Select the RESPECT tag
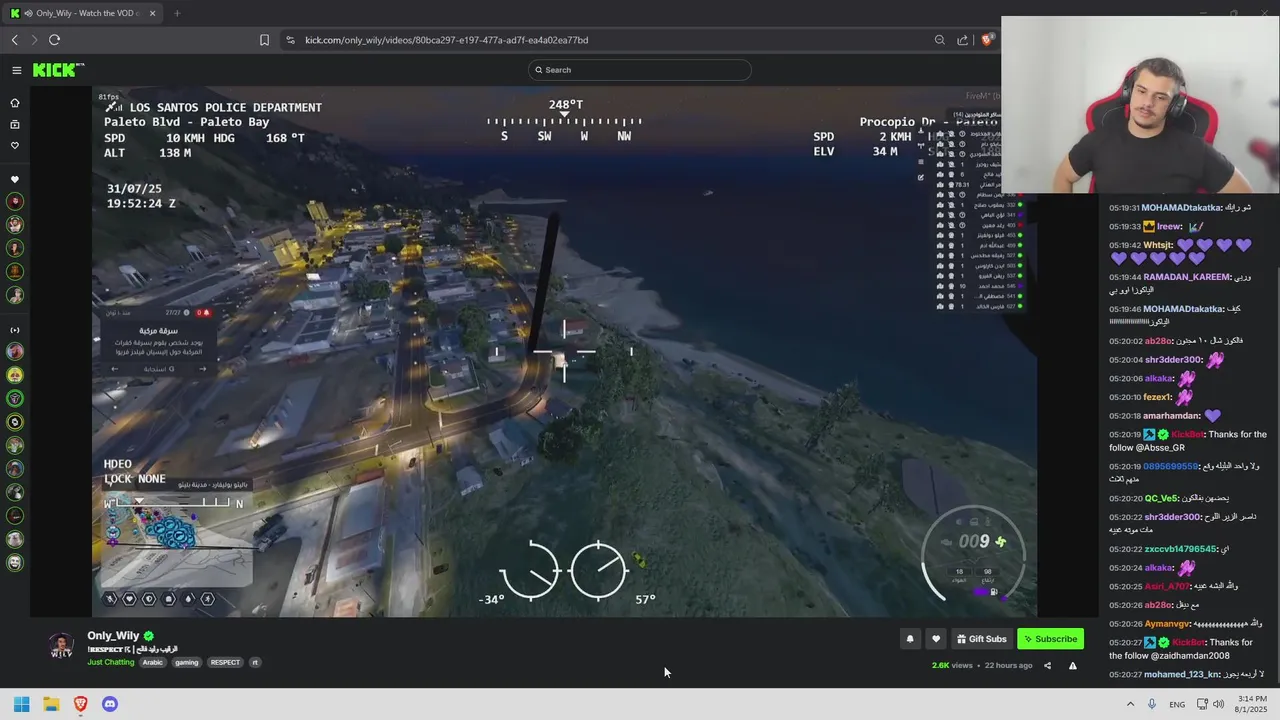 [225, 662]
